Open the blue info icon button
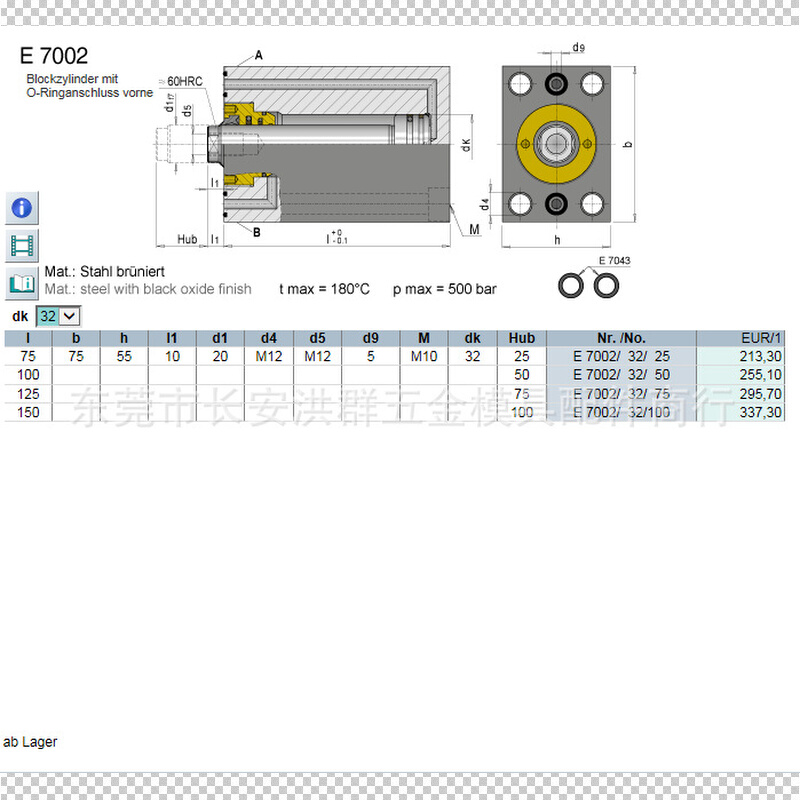Viewport: 800px width, 800px height. (x=22, y=208)
